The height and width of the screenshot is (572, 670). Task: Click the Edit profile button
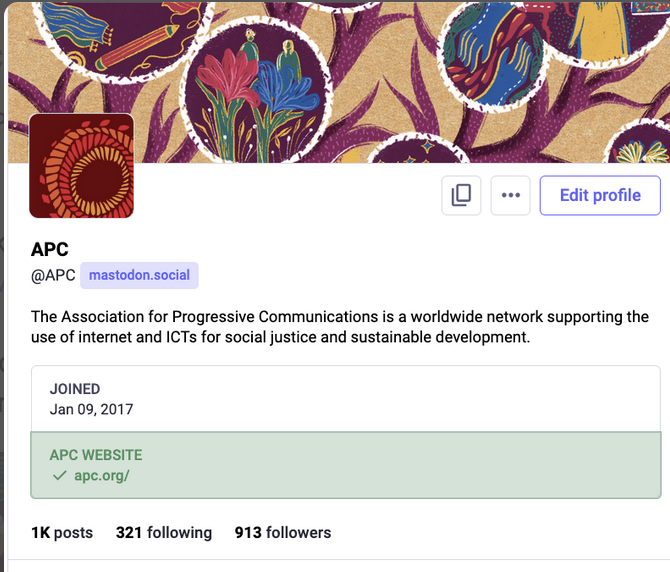[x=600, y=195]
